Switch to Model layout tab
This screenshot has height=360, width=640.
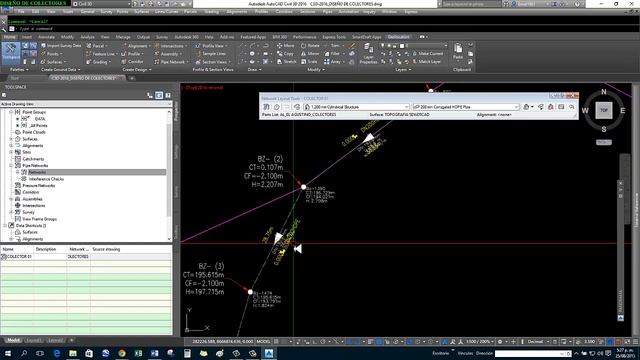pos(13,340)
